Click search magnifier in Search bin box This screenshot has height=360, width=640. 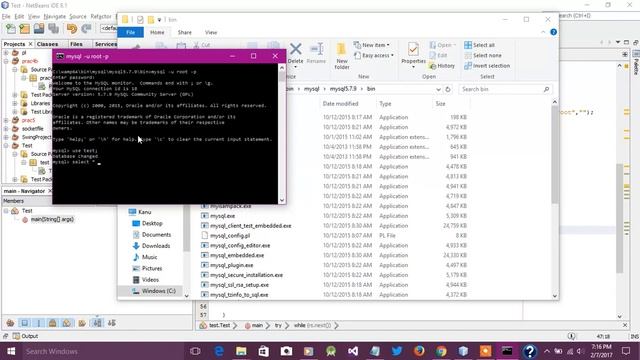pyautogui.click(x=546, y=89)
